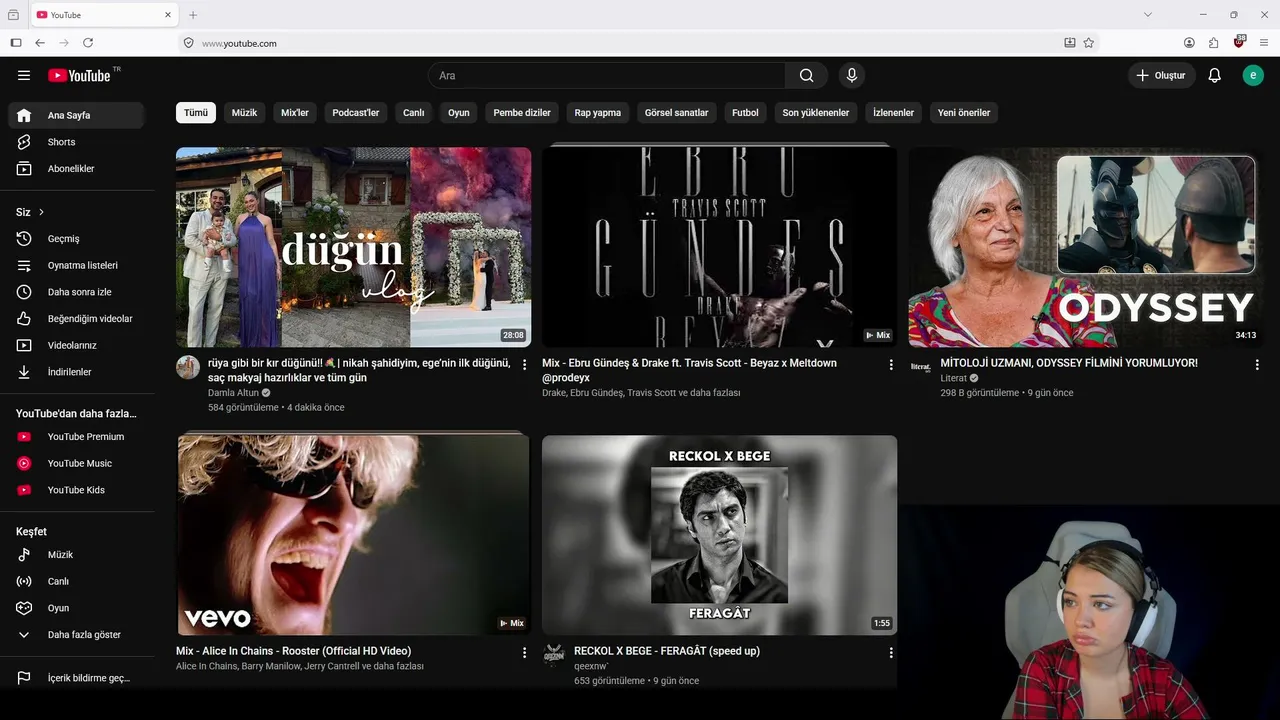The width and height of the screenshot is (1280, 720).
Task: Open options for düğün vlog video
Action: (524, 365)
